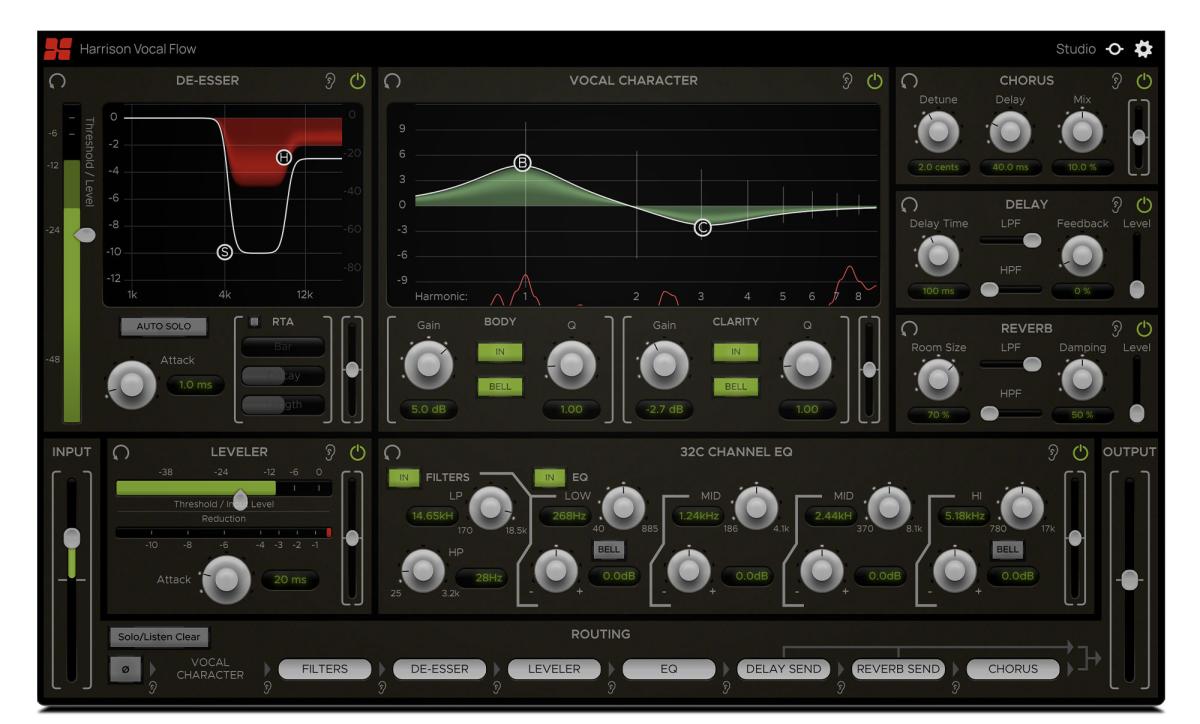Select the B node on Vocal Character graph
1200x724 pixels.
[x=521, y=163]
